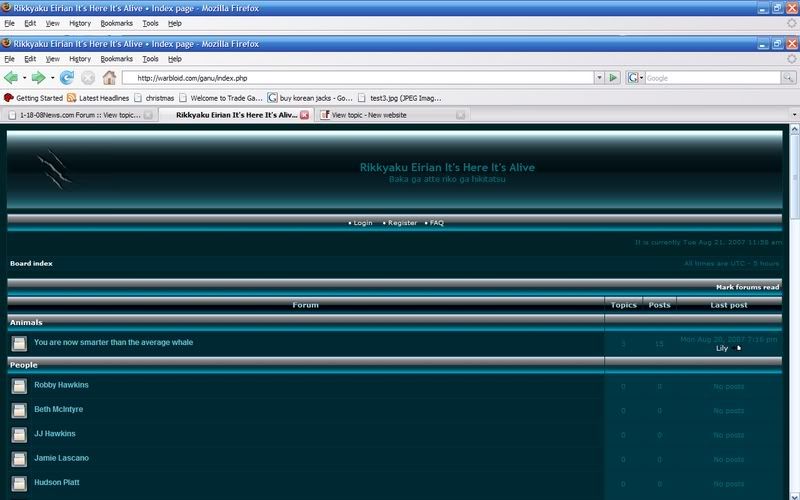The image size is (800, 500).
Task: Click the forum icon beside Hudson Platt
Action: click(19, 484)
